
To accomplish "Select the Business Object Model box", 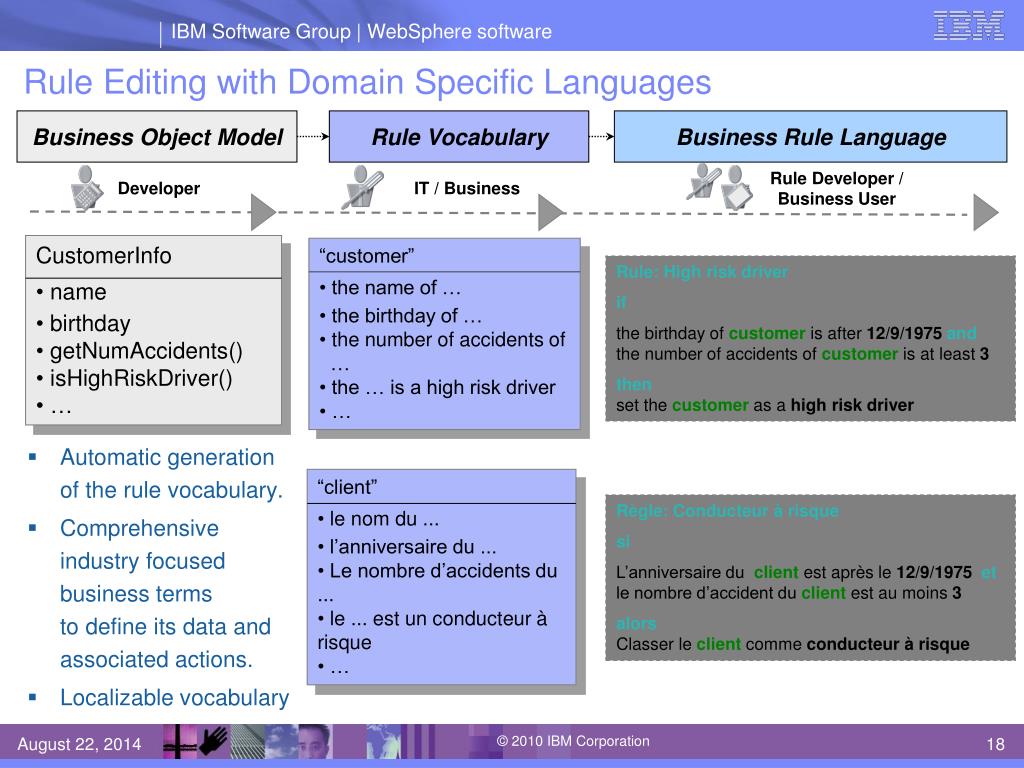I will click(157, 136).
